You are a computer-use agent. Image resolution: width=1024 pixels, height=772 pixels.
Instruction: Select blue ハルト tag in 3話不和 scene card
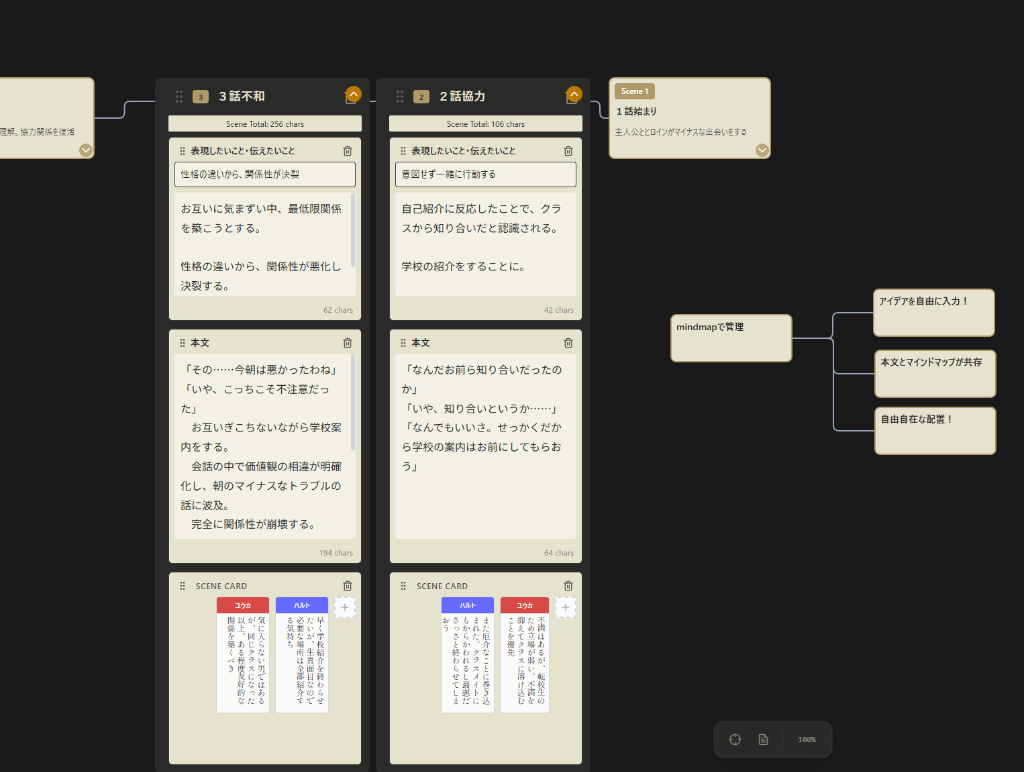tap(302, 605)
